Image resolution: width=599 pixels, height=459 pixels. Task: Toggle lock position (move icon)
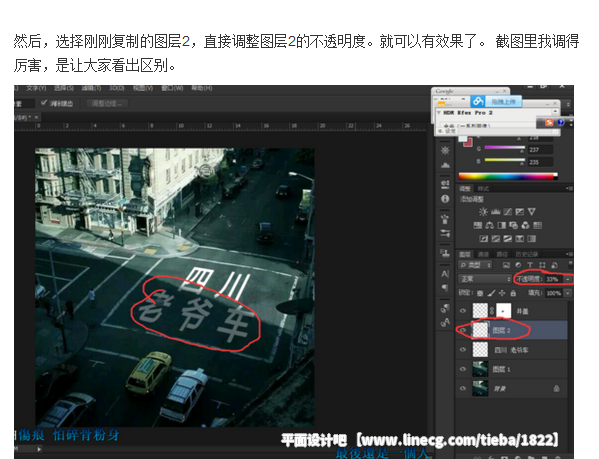502,293
